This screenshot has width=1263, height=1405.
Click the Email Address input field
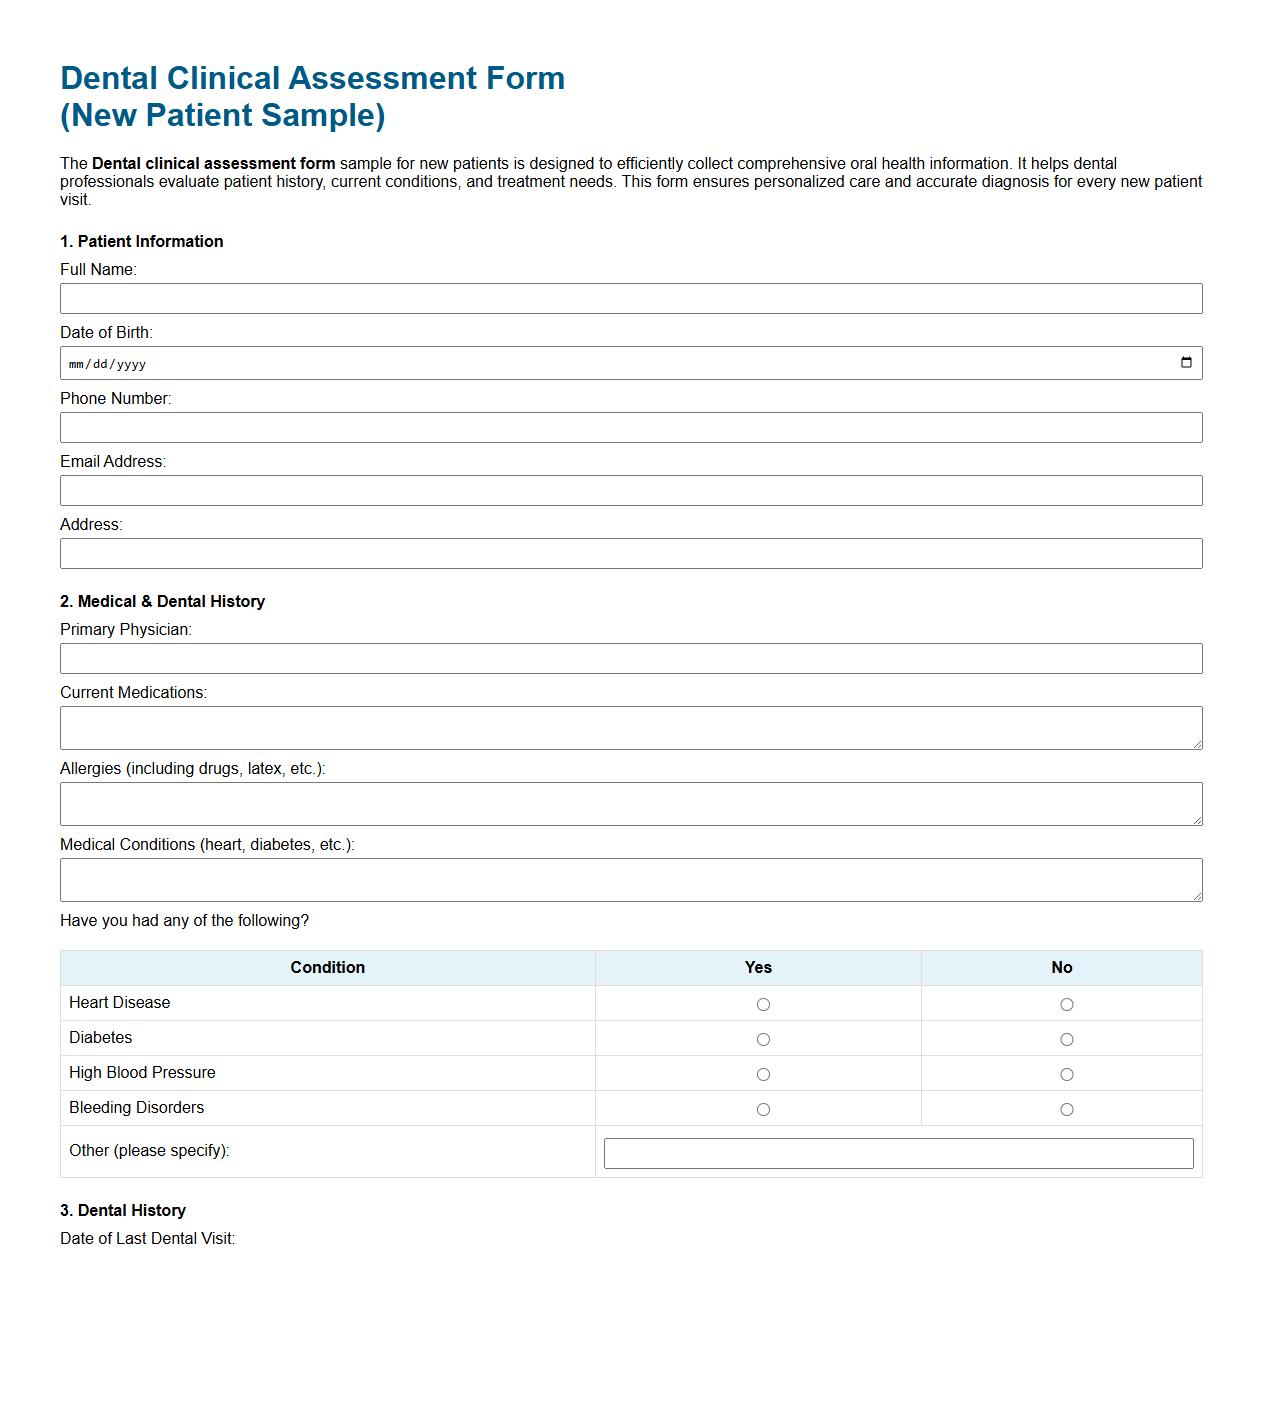[630, 490]
